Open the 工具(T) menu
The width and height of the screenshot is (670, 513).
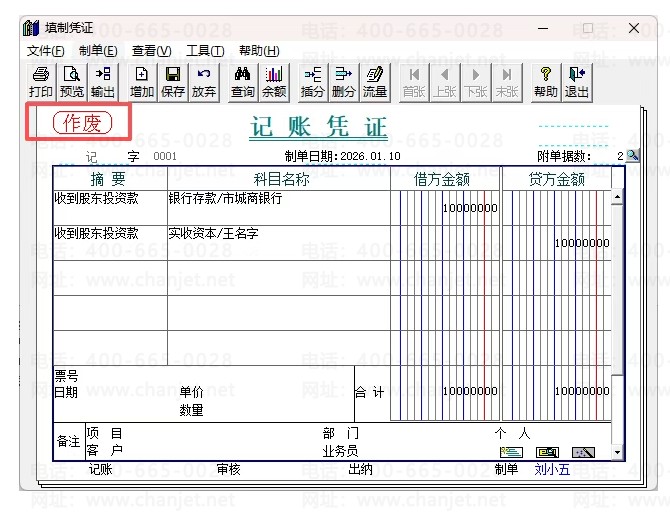(x=205, y=51)
